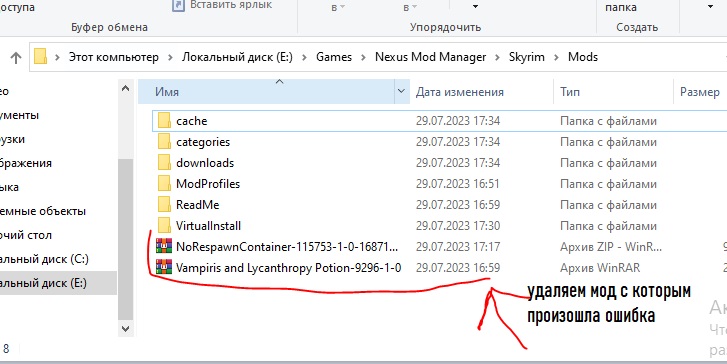This screenshot has width=727, height=364.
Task: Sort by Тип column header
Action: (x=569, y=92)
